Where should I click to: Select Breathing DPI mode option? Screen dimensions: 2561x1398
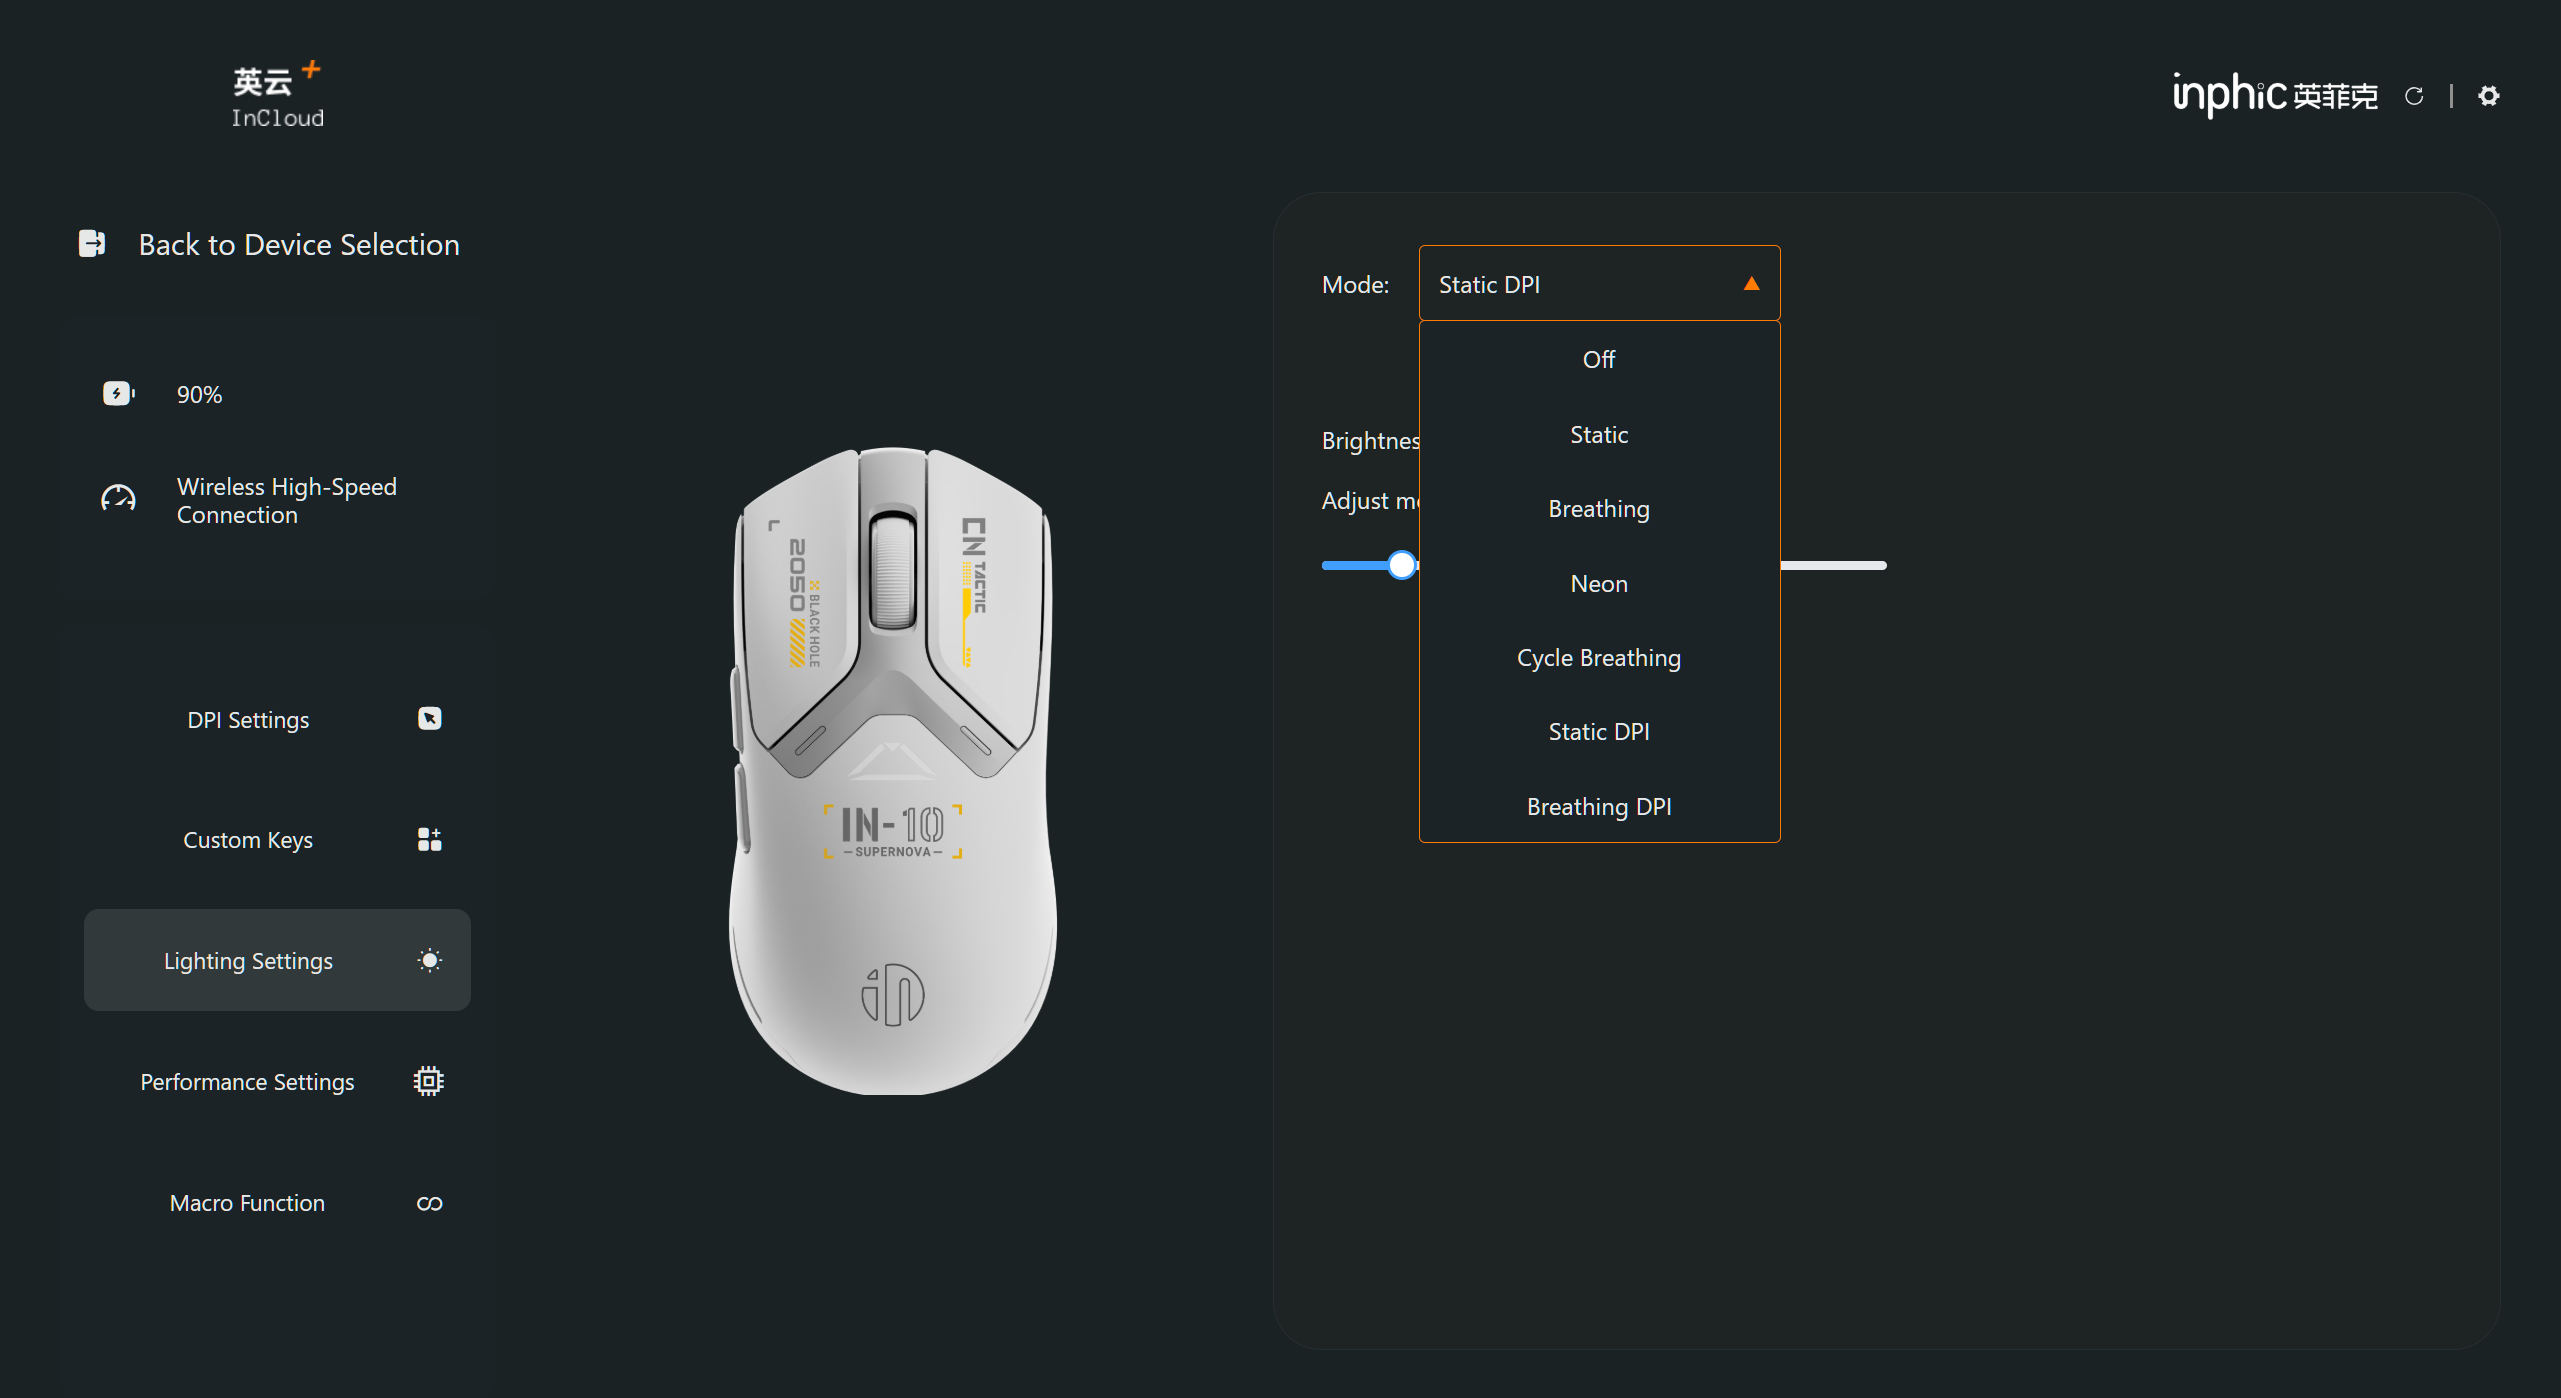[1598, 807]
